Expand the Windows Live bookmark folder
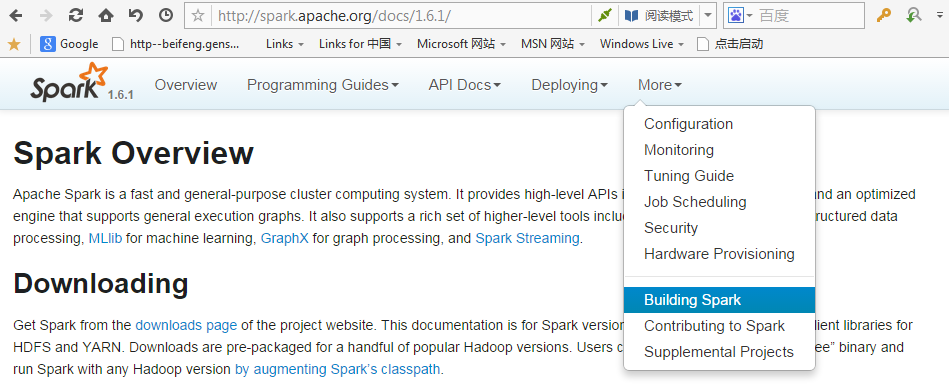Image resolution: width=949 pixels, height=384 pixels. click(642, 44)
